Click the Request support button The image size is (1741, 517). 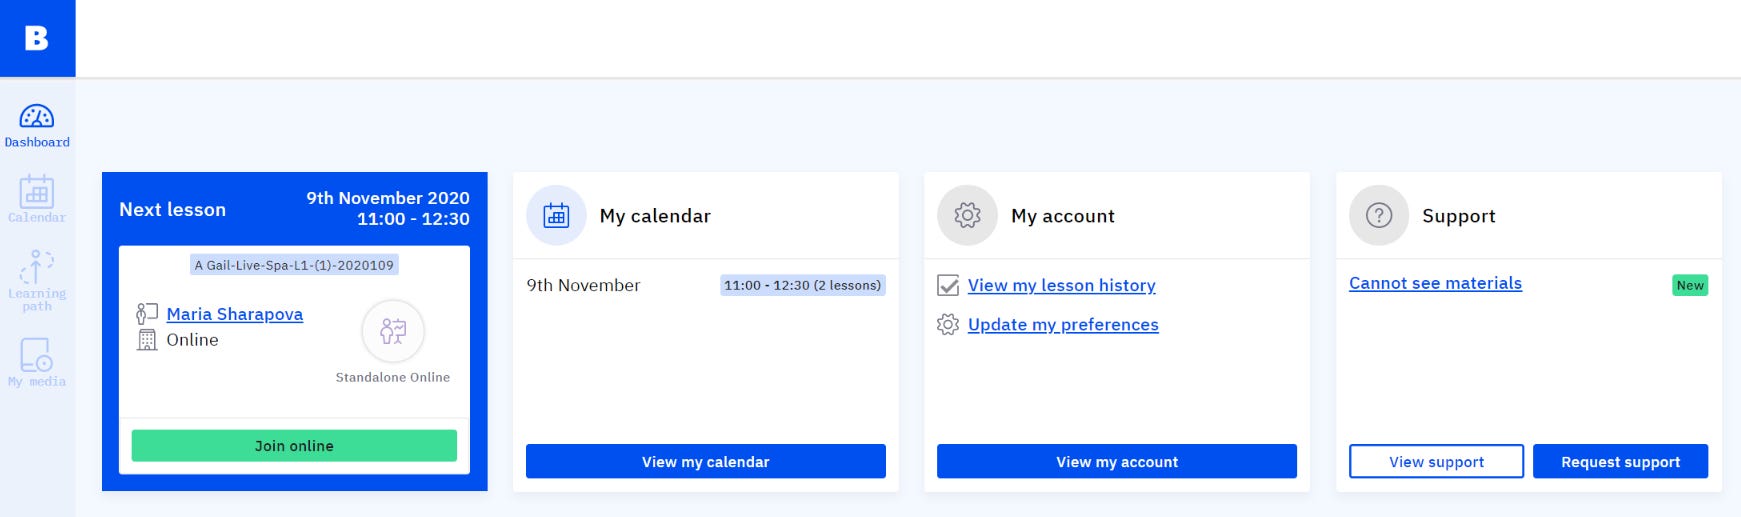(x=1620, y=462)
